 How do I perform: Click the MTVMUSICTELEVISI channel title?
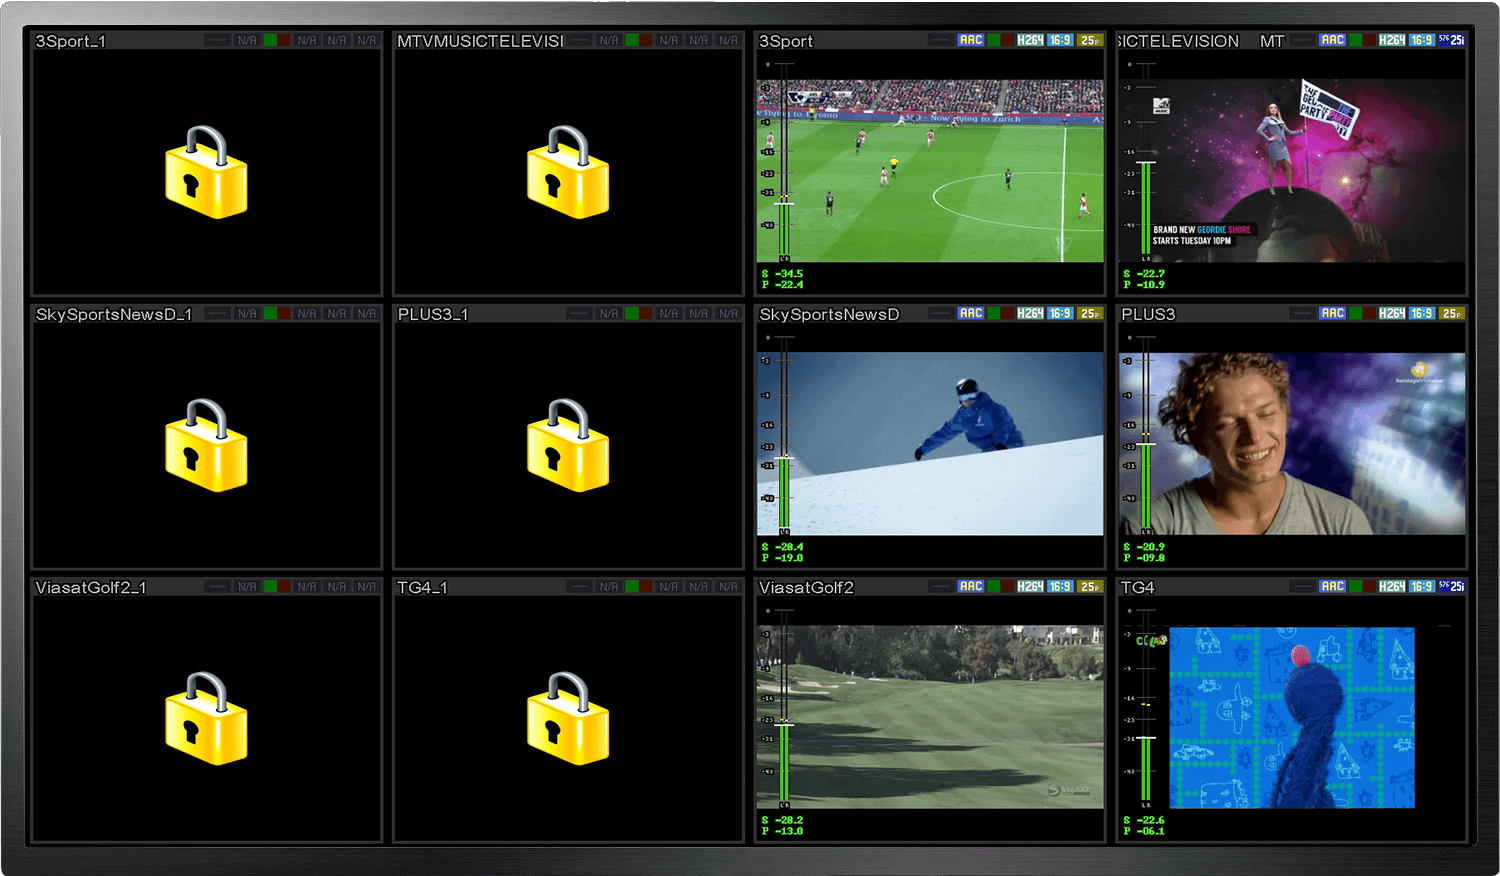tap(480, 41)
